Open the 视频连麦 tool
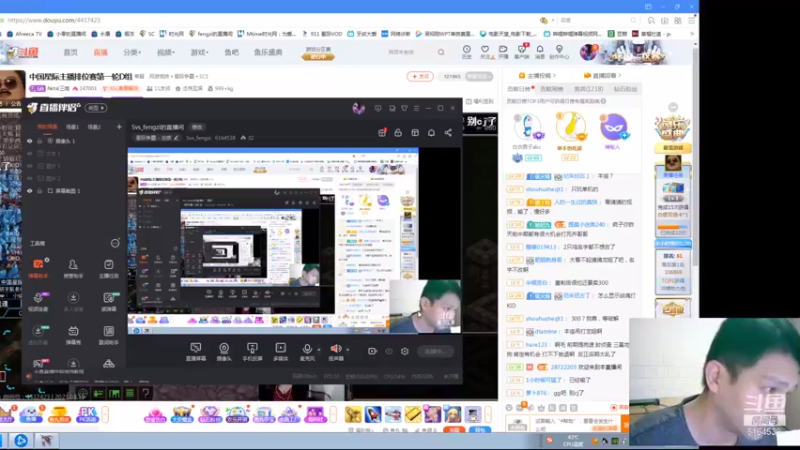The image size is (800, 450). click(38, 302)
